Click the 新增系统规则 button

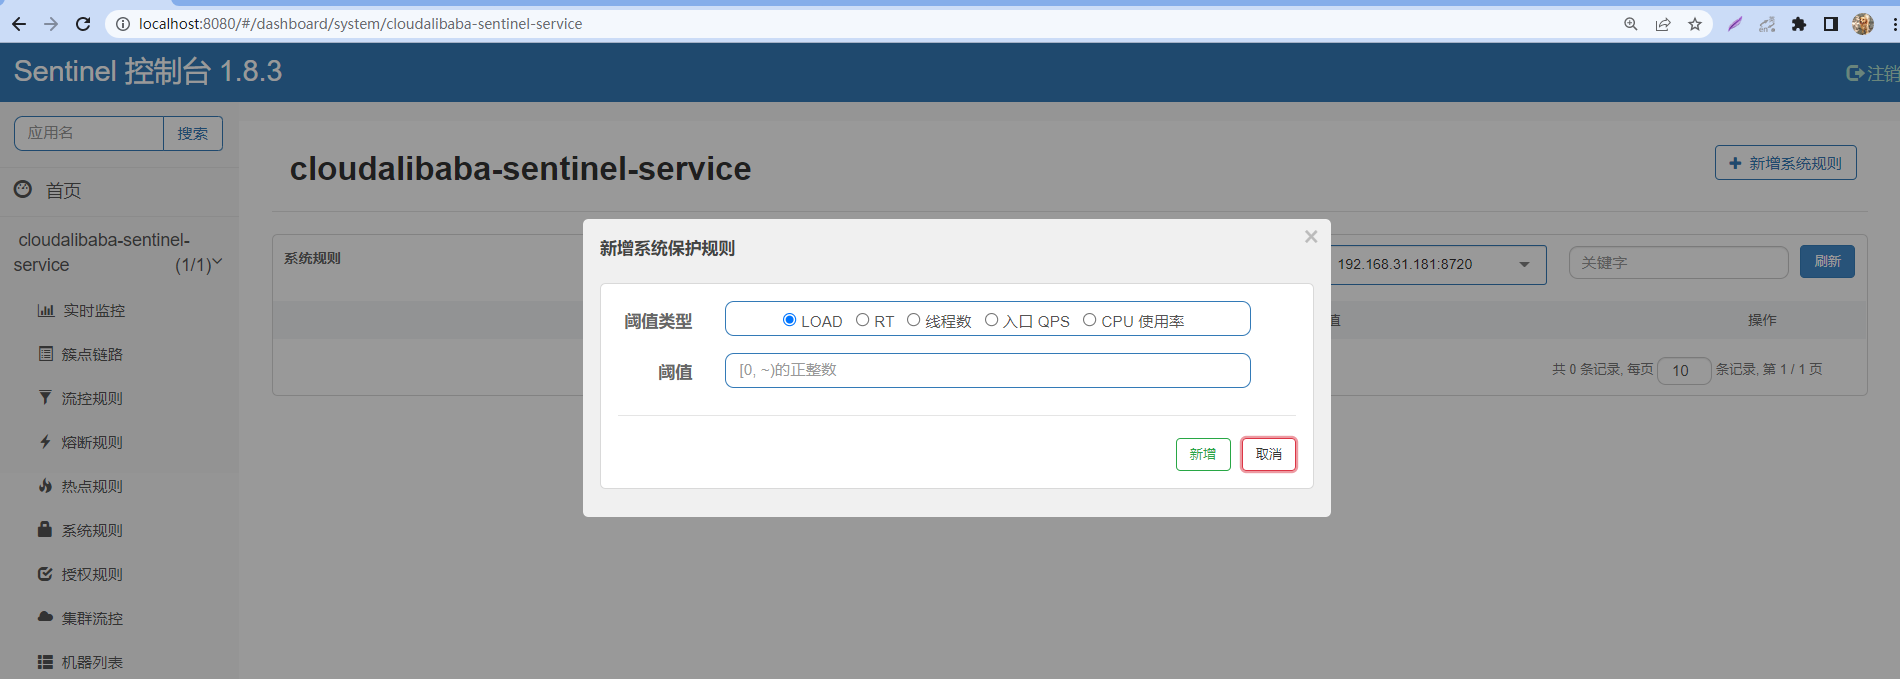[1786, 163]
